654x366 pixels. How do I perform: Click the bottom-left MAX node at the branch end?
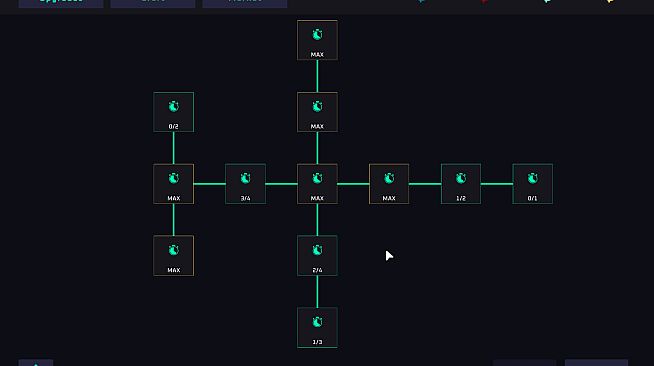click(x=174, y=256)
